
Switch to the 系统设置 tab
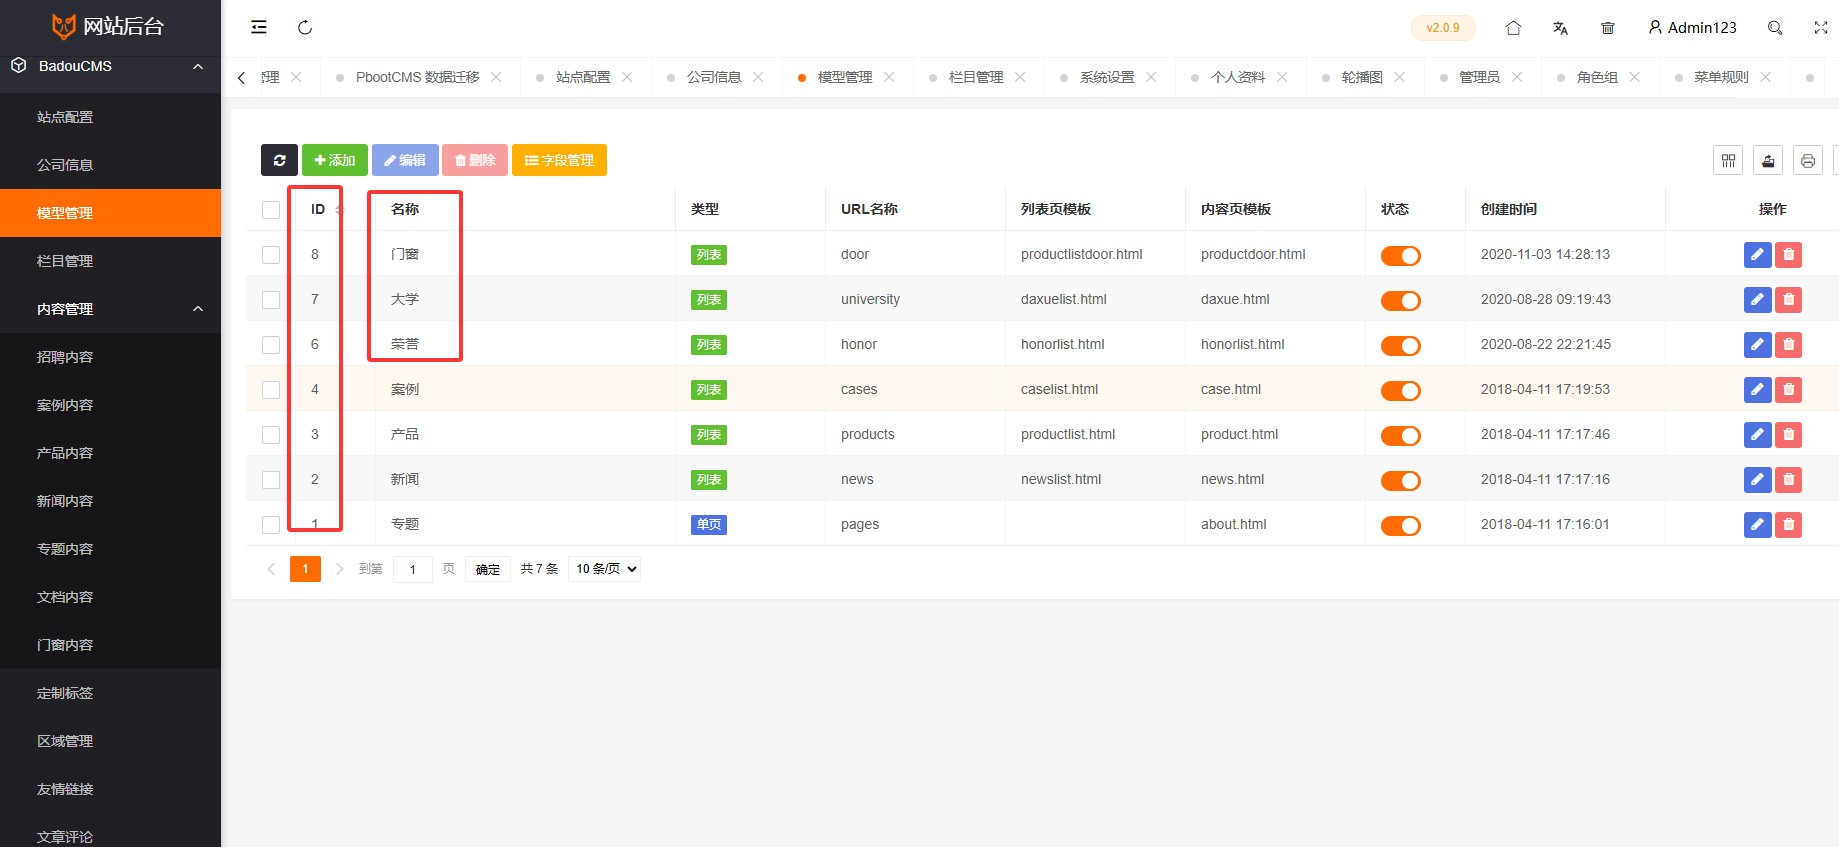click(x=1107, y=77)
